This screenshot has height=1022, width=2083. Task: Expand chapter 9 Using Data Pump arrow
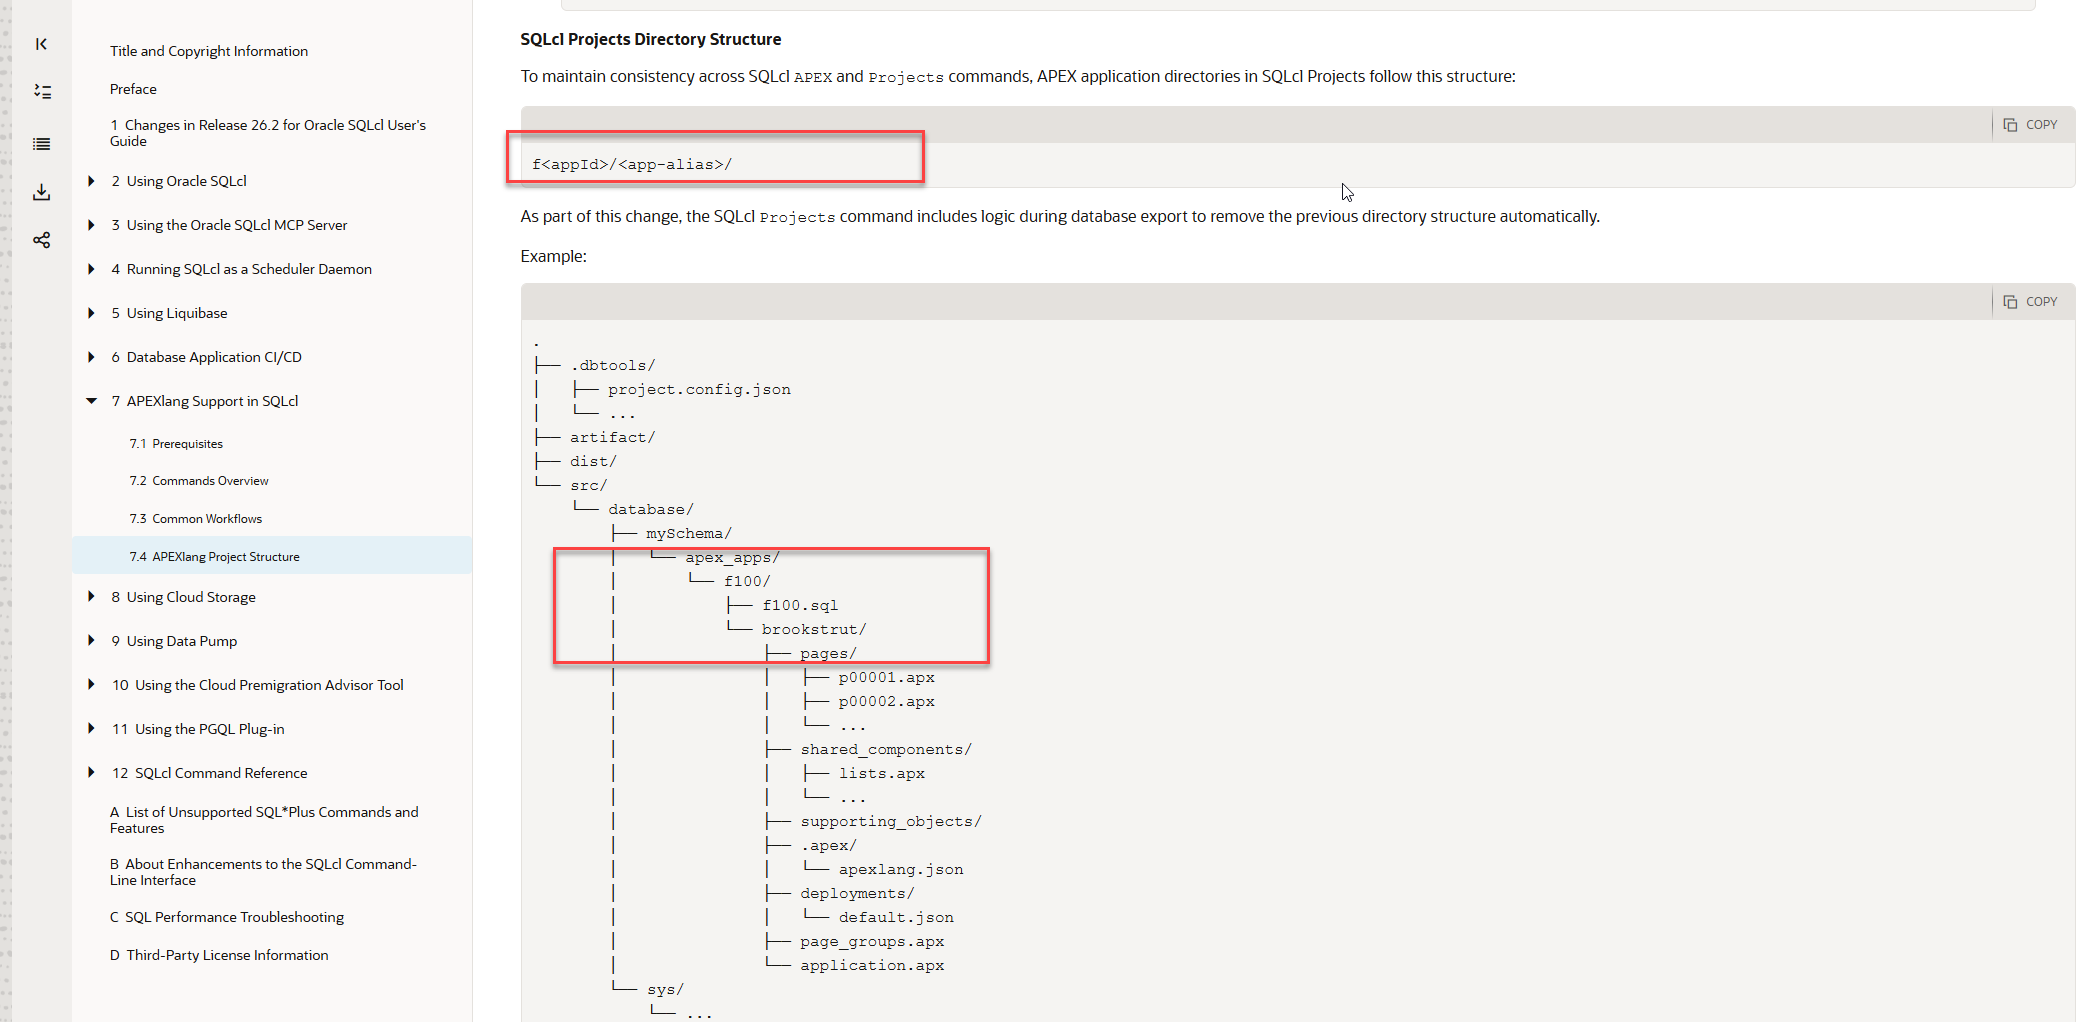[x=91, y=641]
